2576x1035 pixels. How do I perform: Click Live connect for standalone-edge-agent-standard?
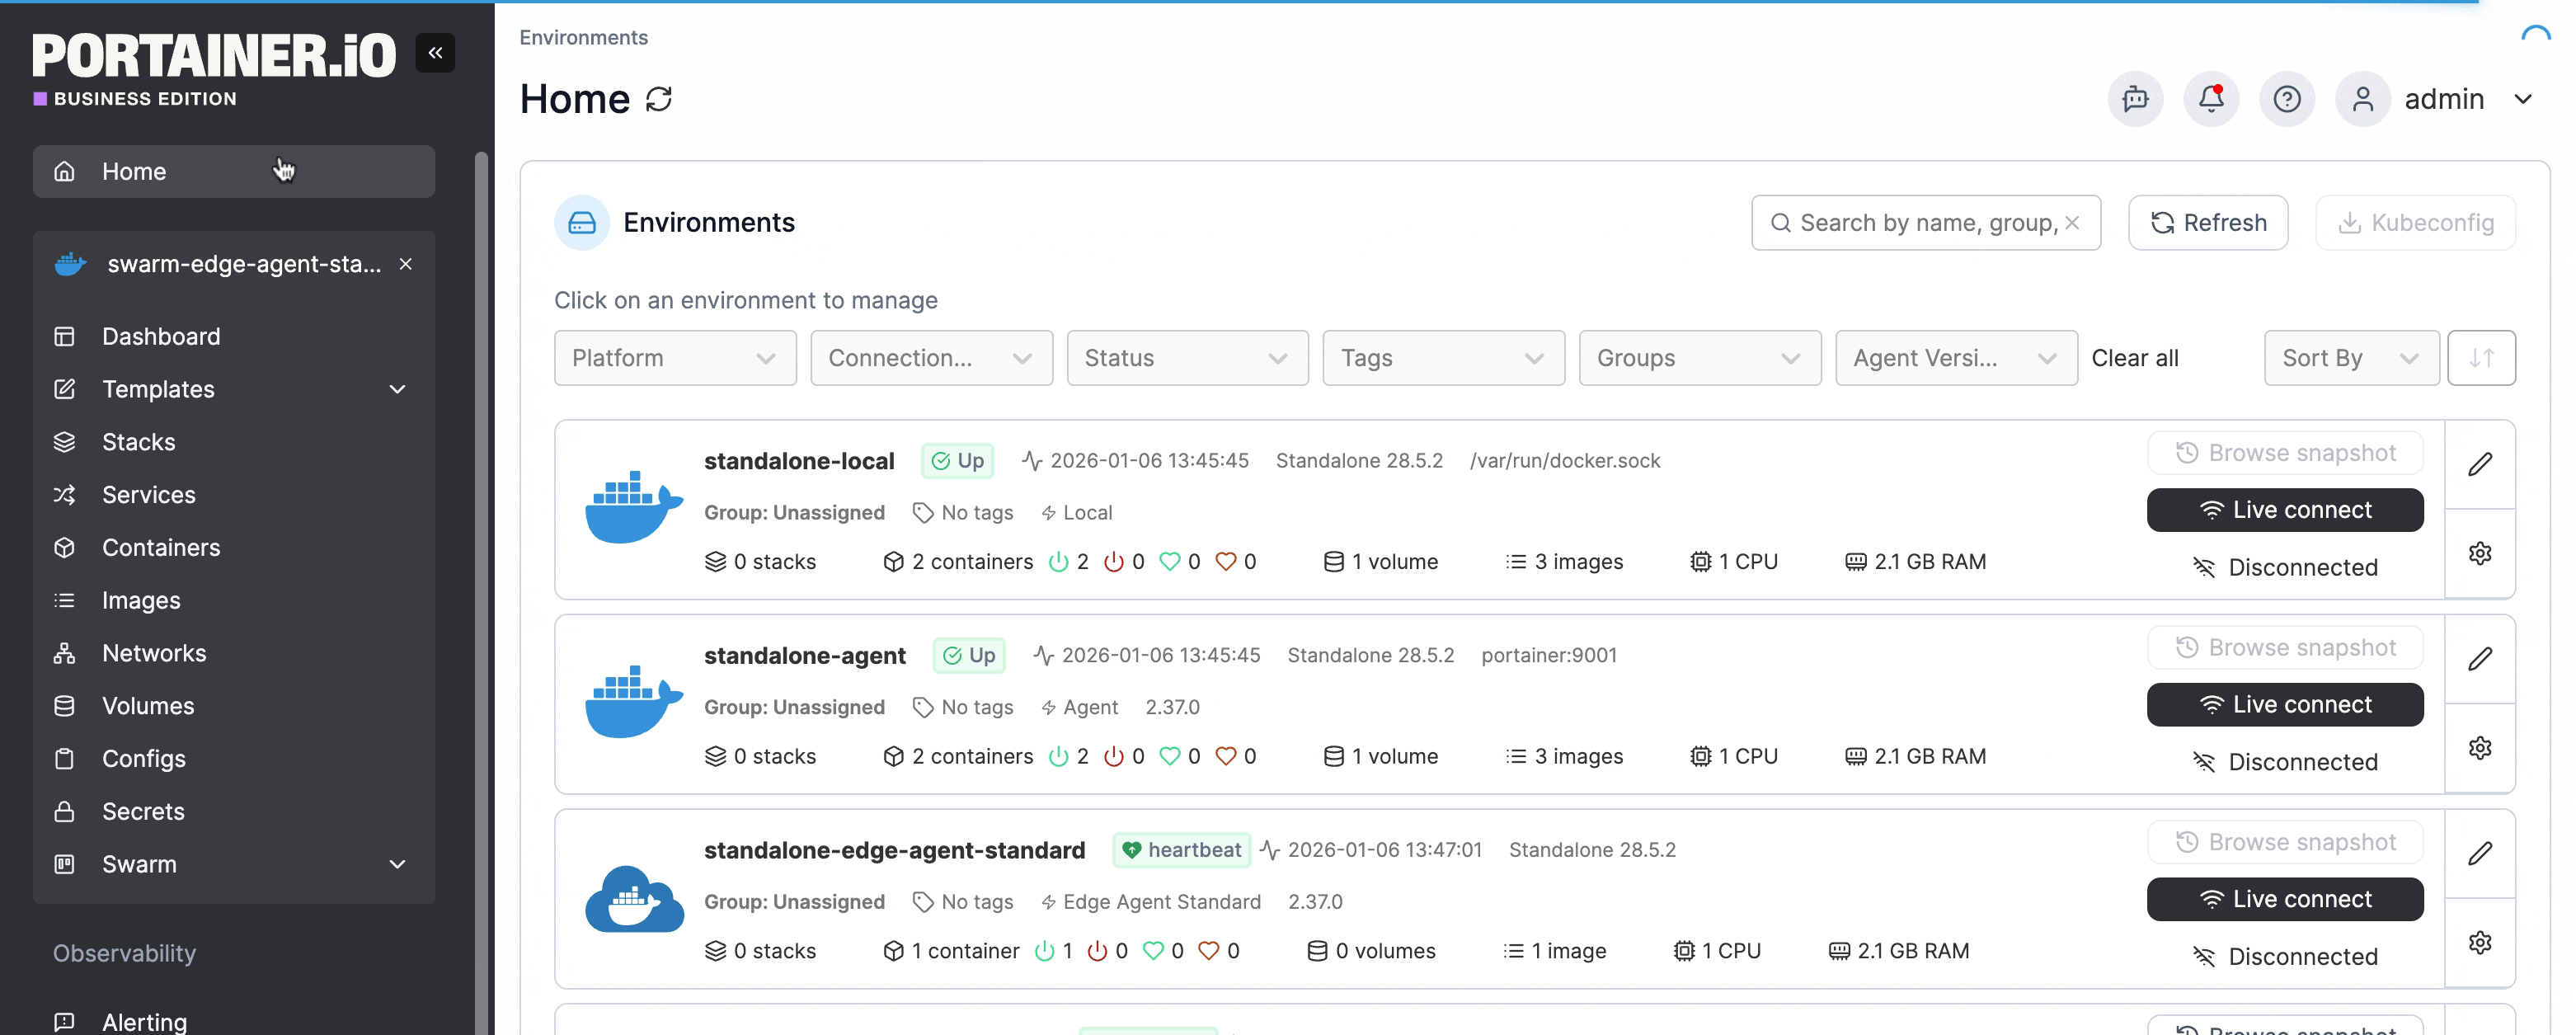pyautogui.click(x=2284, y=899)
